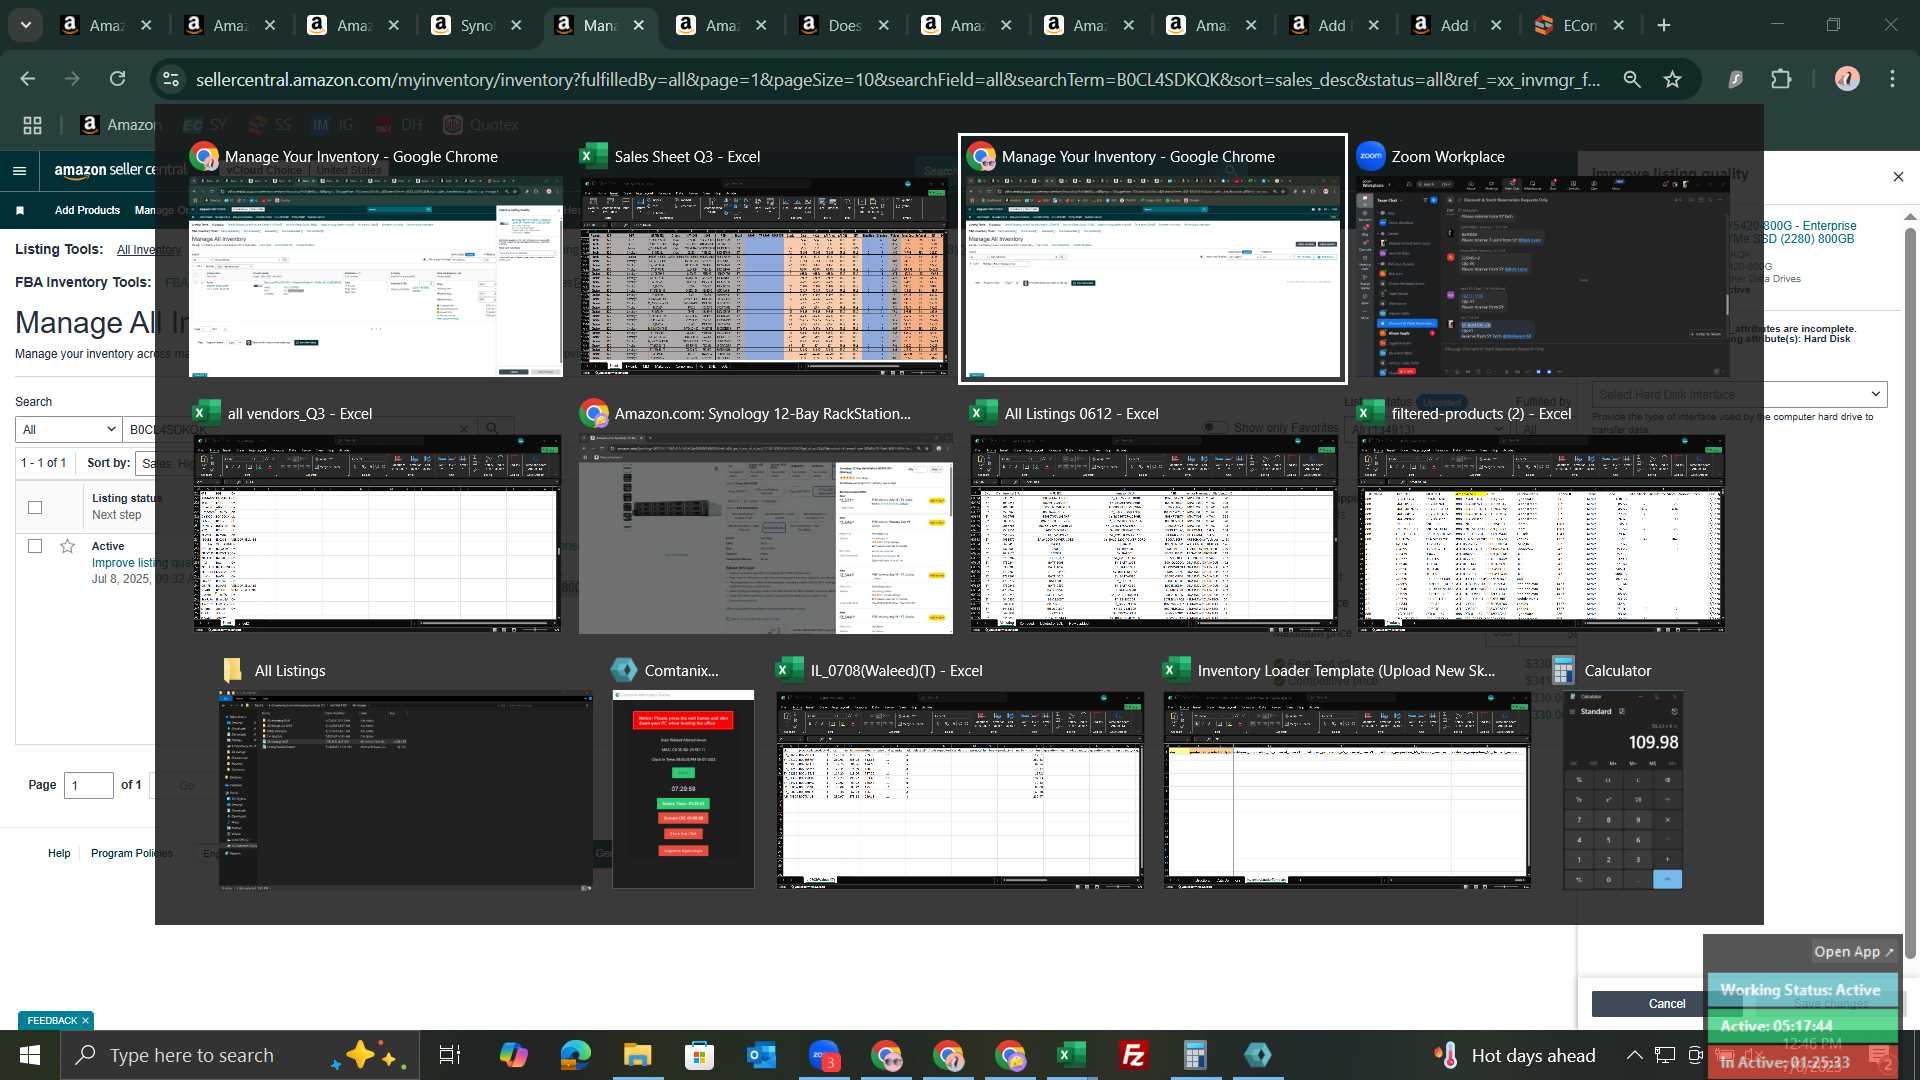Open FileZilla from the taskbar
Image resolution: width=1920 pixels, height=1080 pixels.
point(1133,1055)
